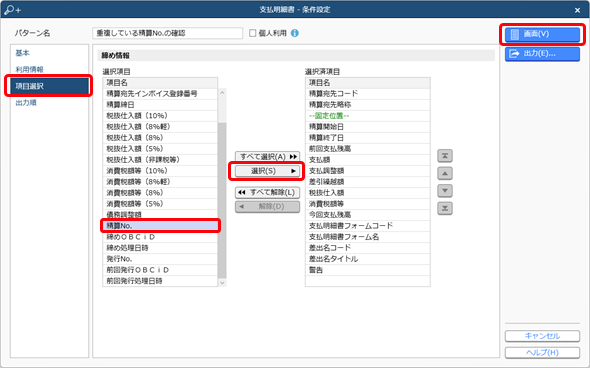This screenshot has width=590, height=368.
Task: Select 今回支払残高 in selected list
Action: [x=368, y=215]
